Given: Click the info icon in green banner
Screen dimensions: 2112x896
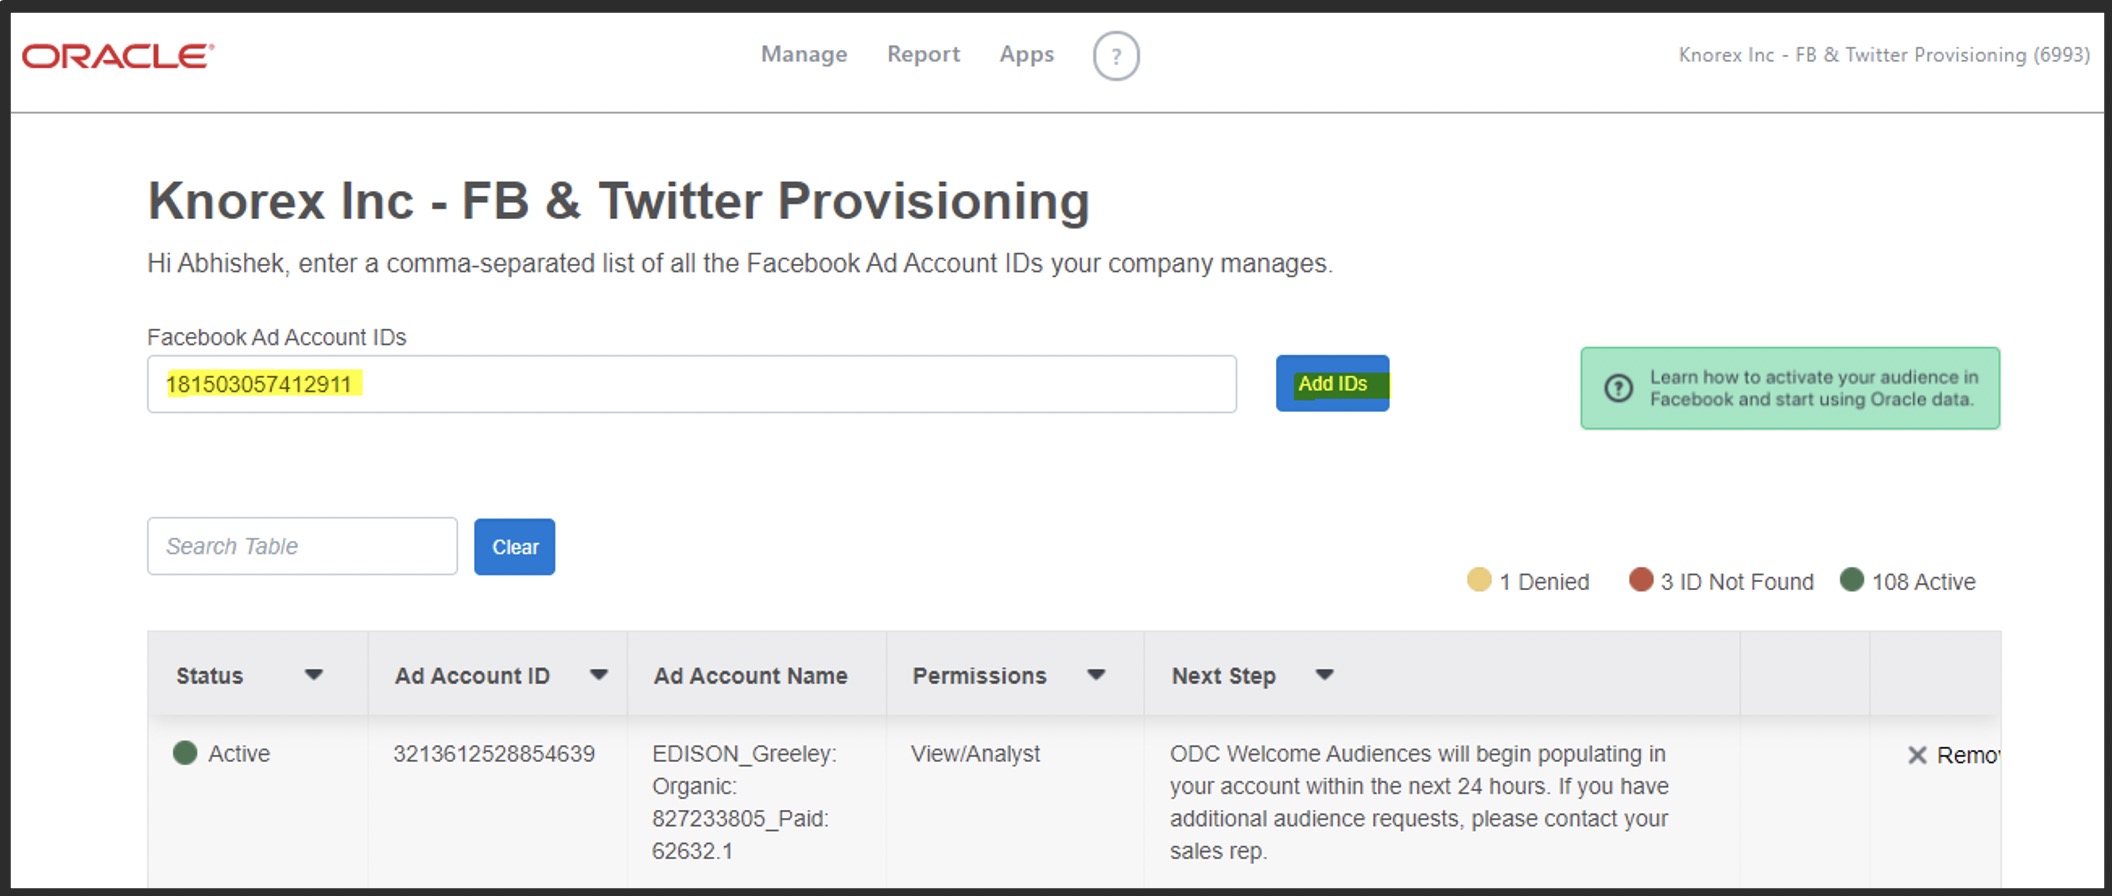Looking at the screenshot, I should pyautogui.click(x=1618, y=388).
